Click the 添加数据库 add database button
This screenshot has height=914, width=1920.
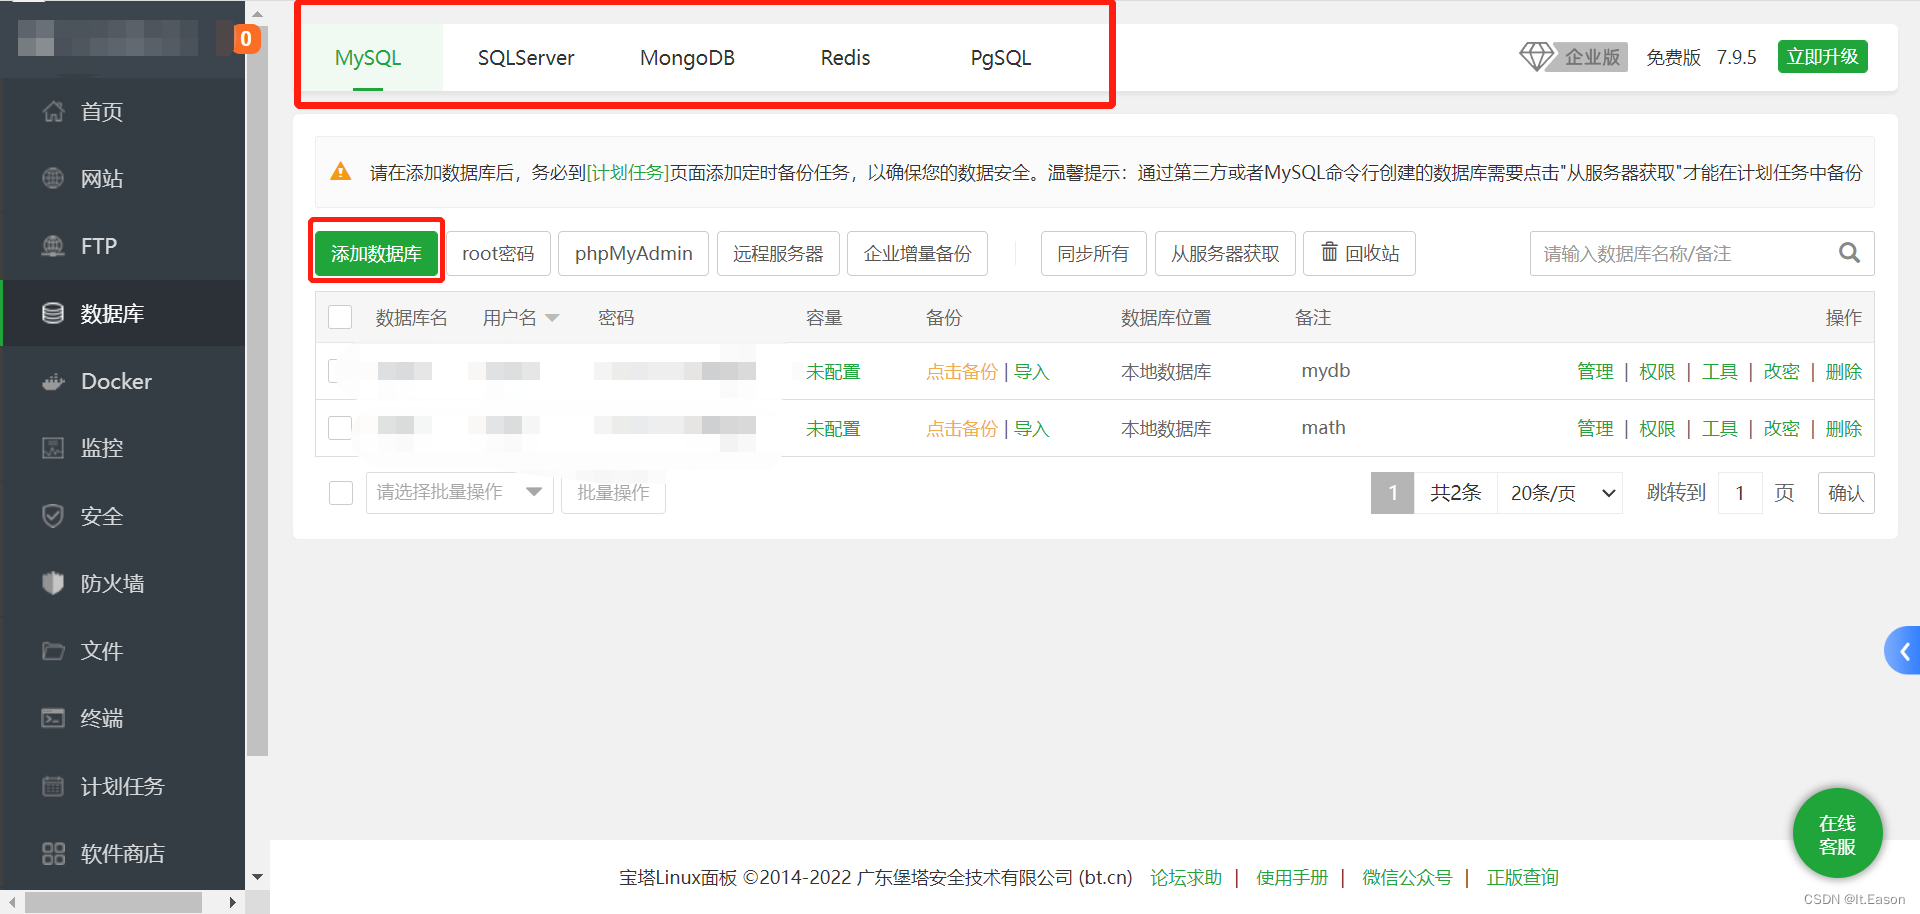point(376,254)
